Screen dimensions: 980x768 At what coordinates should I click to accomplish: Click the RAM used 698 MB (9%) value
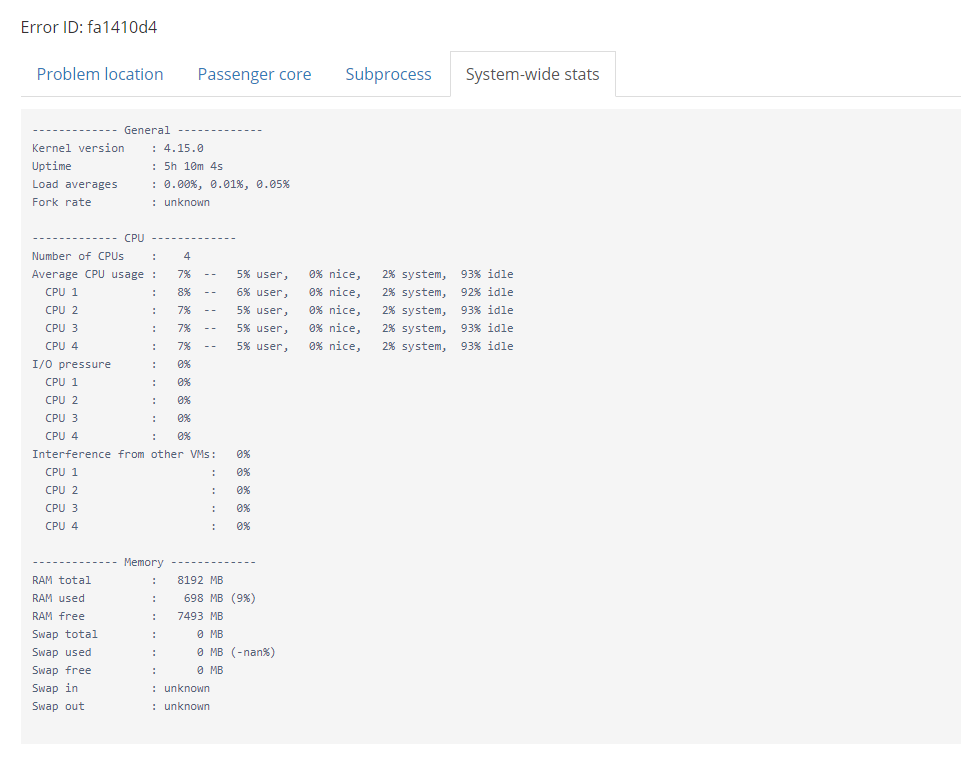pyautogui.click(x=220, y=599)
